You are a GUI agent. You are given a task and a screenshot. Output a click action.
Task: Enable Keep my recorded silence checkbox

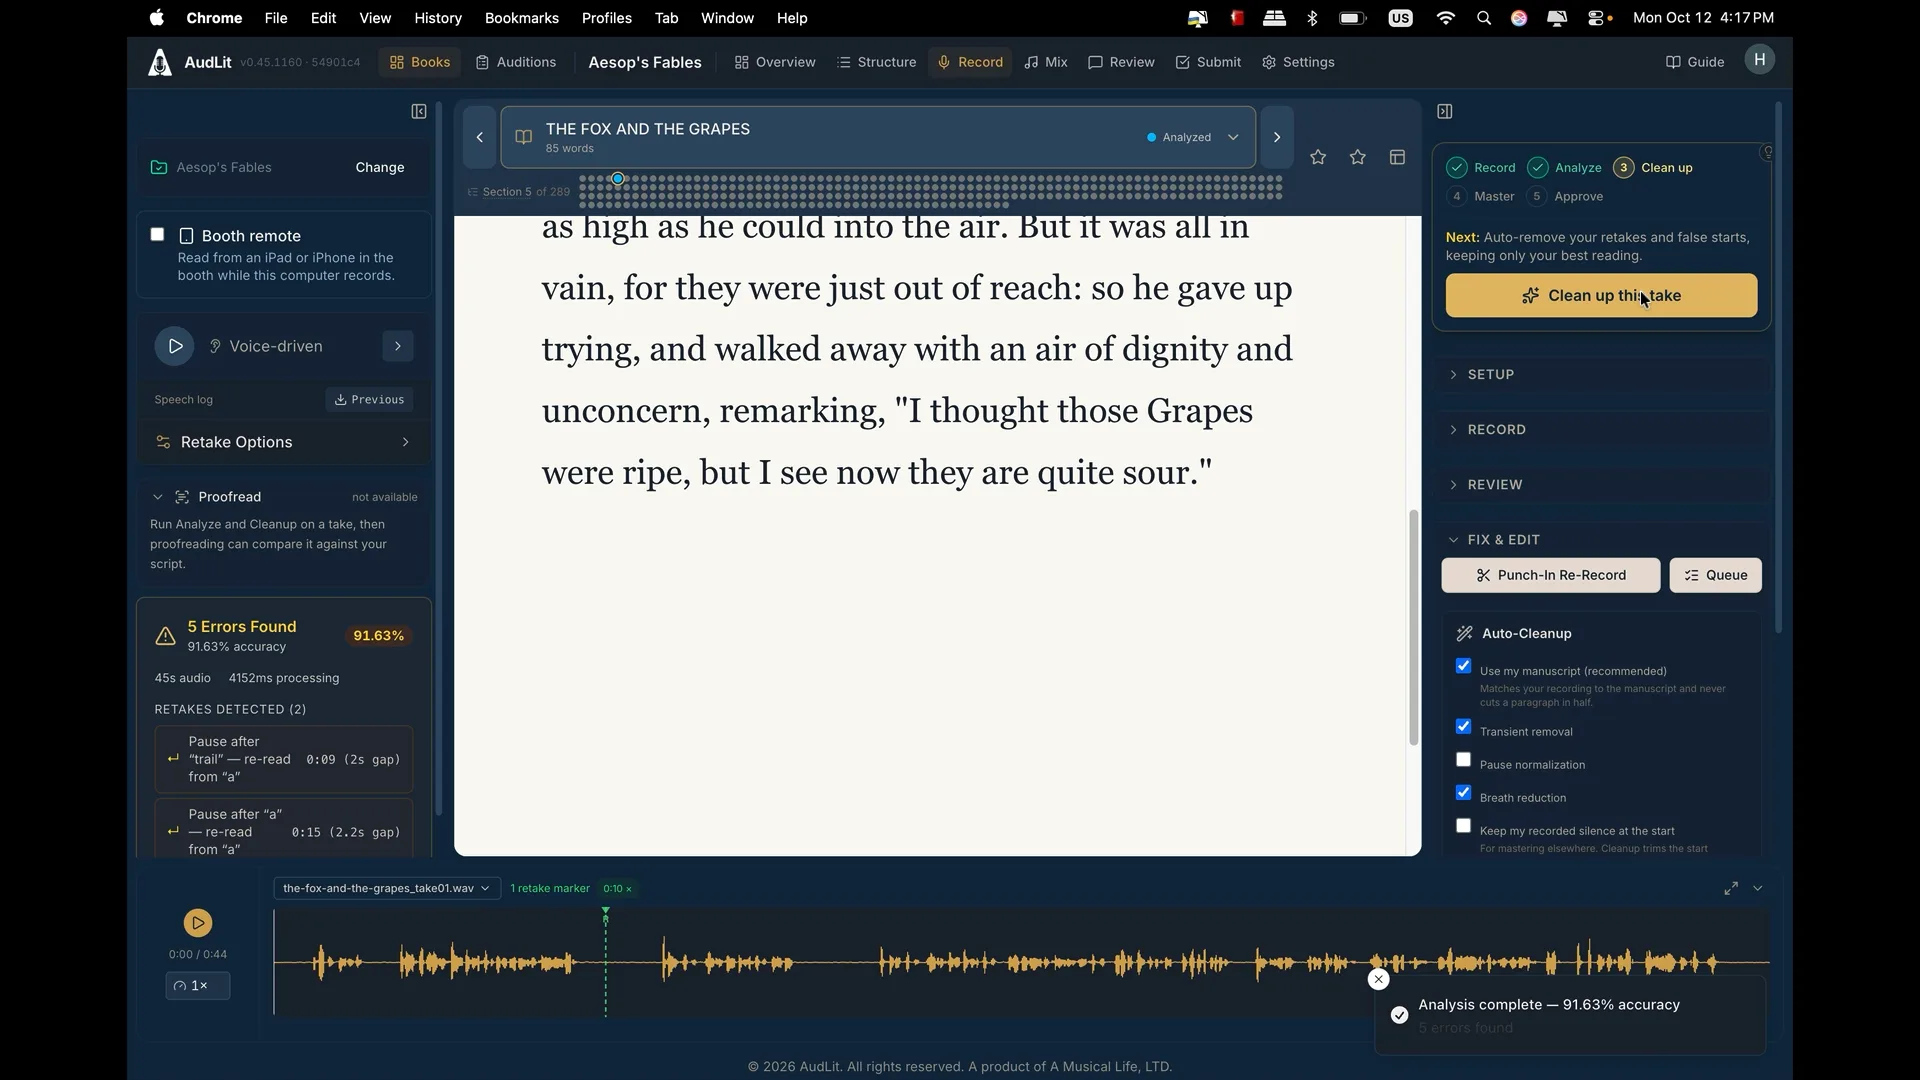pos(1463,826)
